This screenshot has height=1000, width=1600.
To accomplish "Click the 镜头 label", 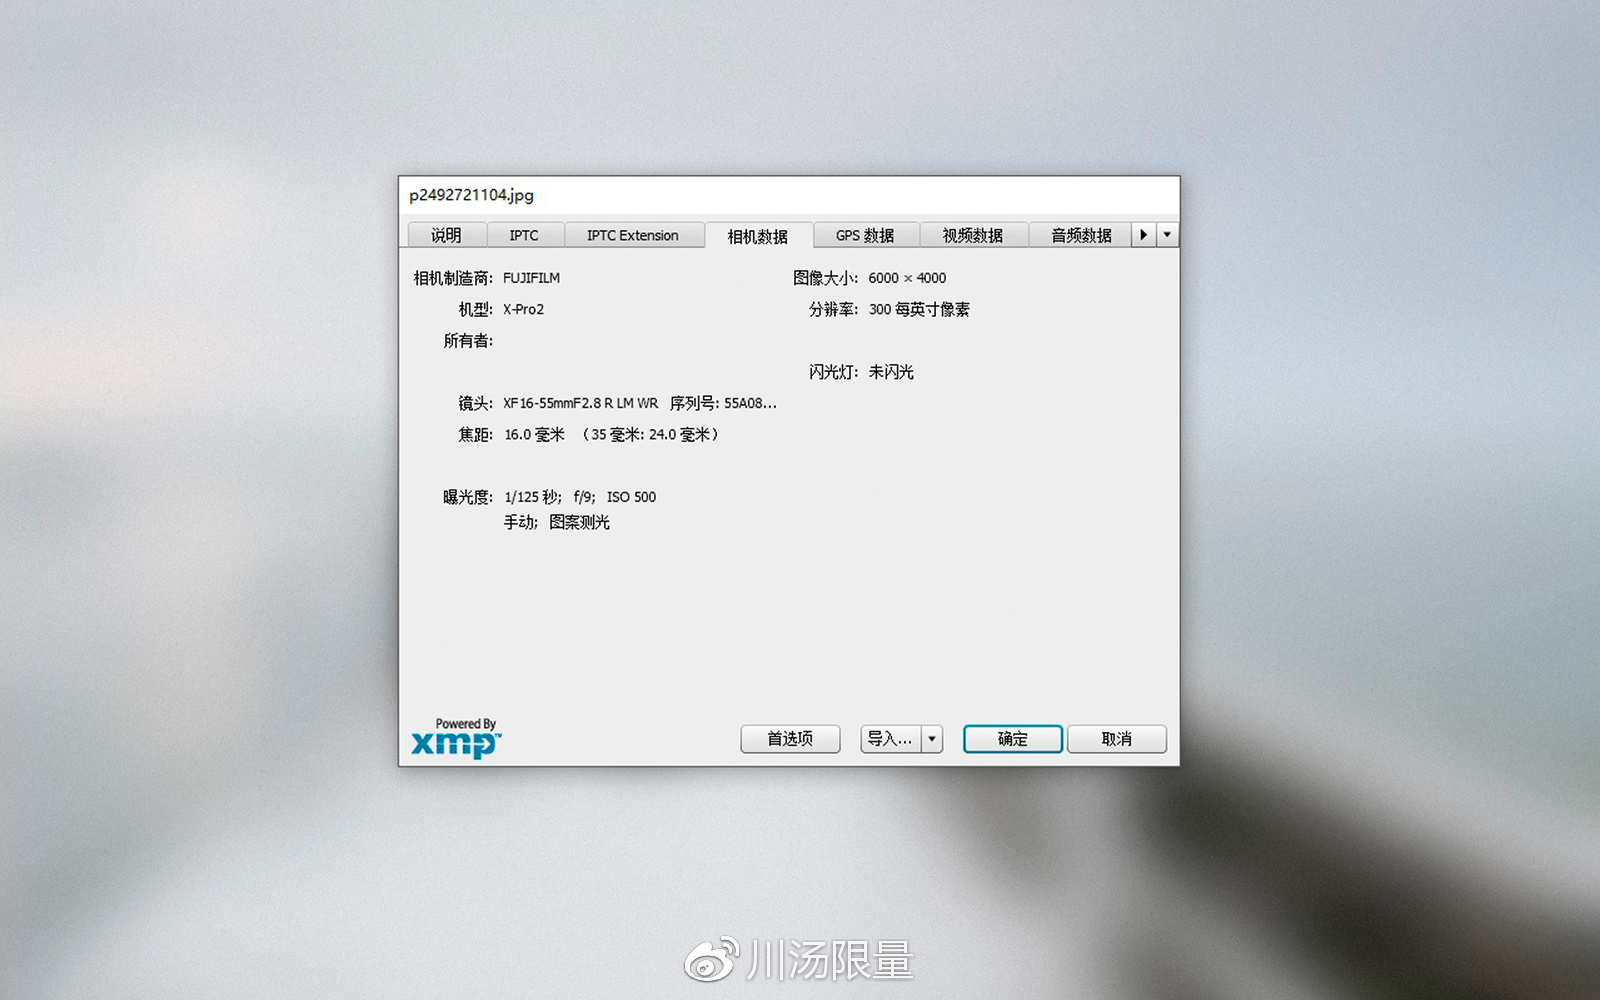I will pos(476,403).
